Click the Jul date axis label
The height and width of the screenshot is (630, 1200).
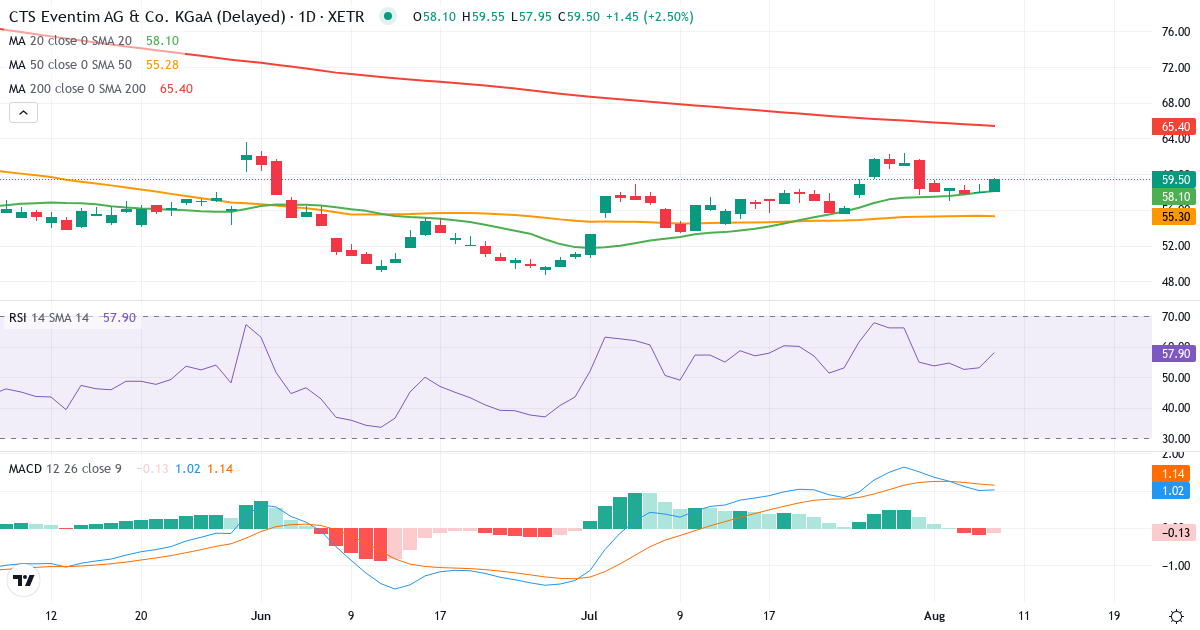pyautogui.click(x=589, y=615)
